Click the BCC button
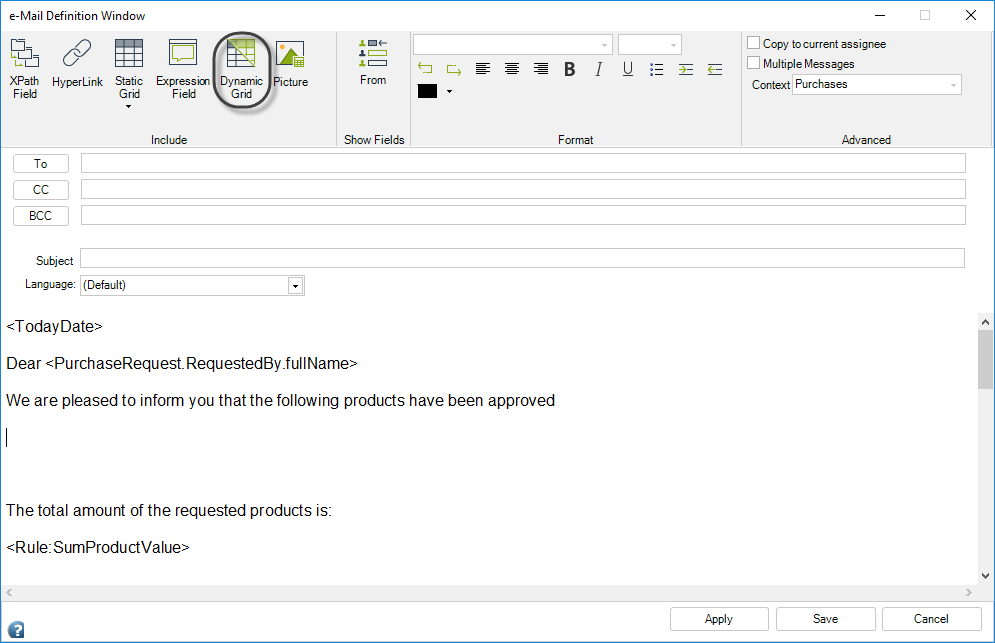Viewport: 995px width, 643px height. point(41,216)
